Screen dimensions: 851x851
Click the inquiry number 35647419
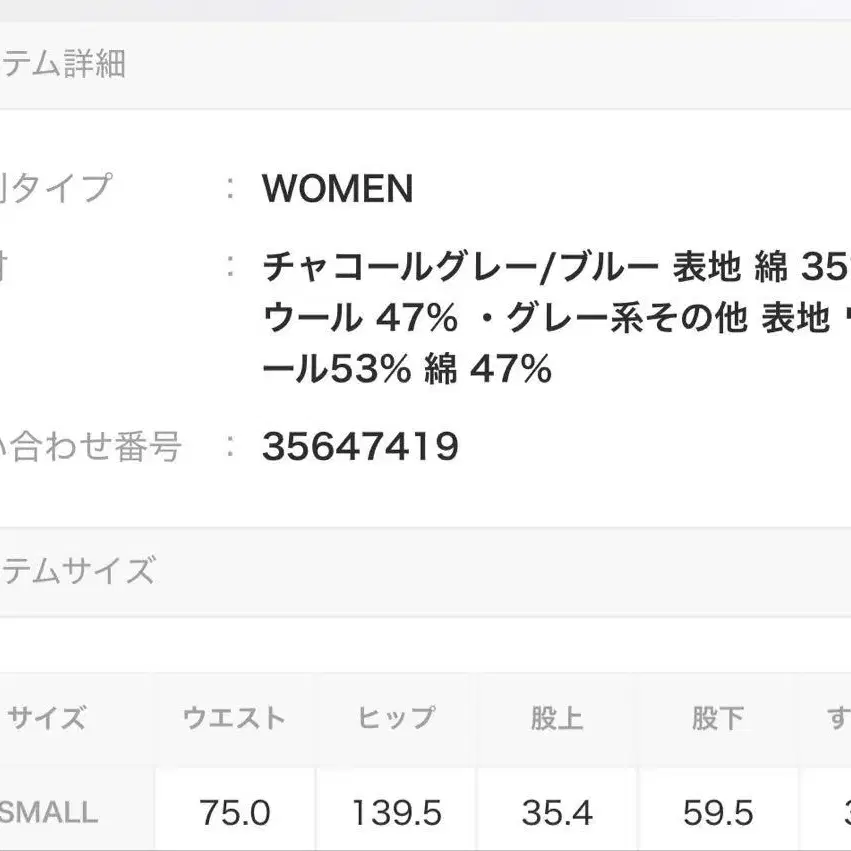tap(360, 447)
